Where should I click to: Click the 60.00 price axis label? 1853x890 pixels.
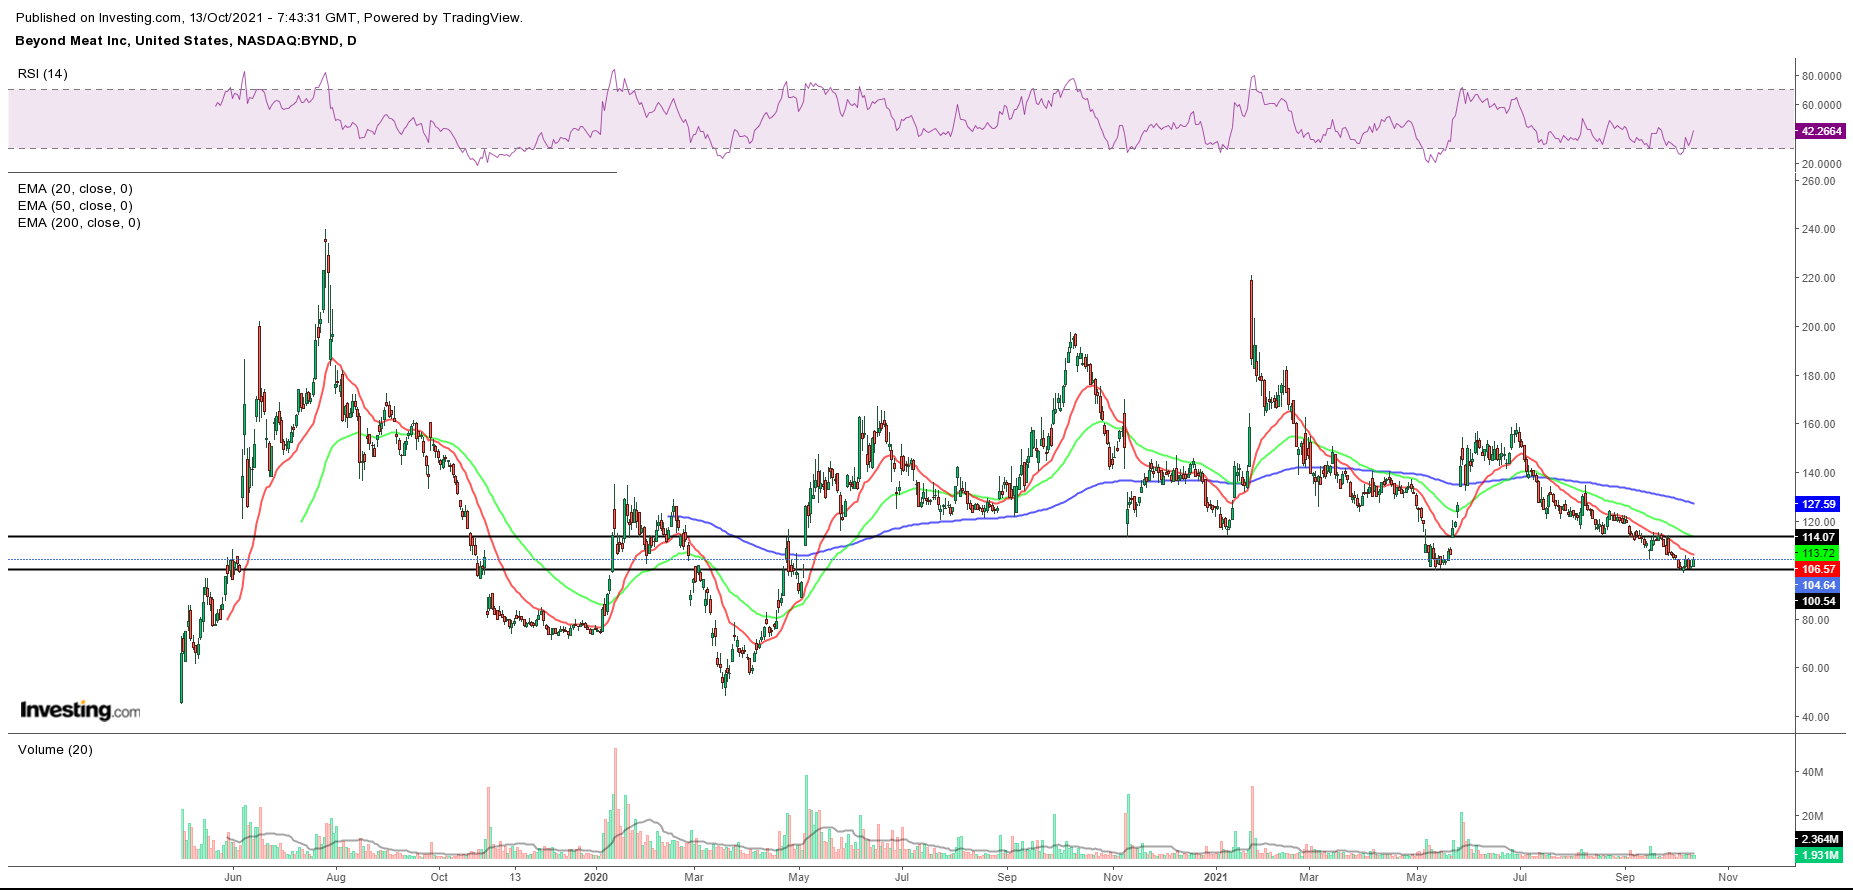pos(1816,668)
